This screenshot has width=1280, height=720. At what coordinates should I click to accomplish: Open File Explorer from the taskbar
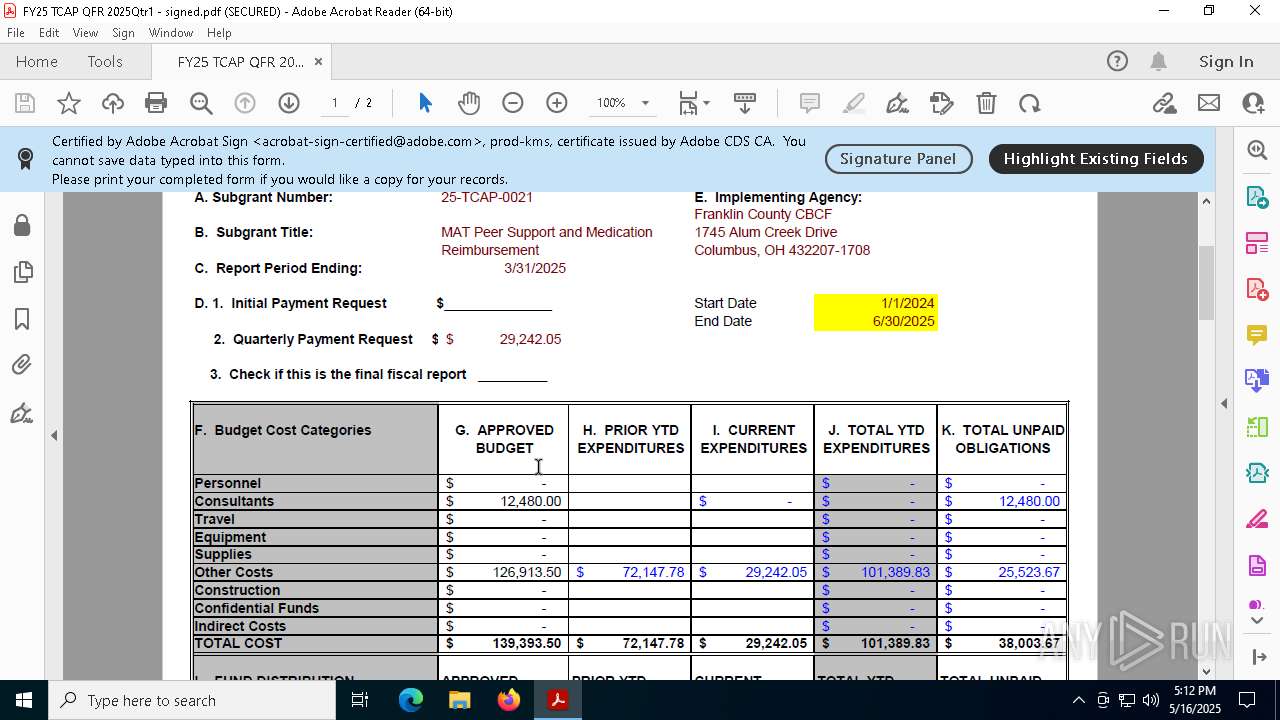(460, 700)
